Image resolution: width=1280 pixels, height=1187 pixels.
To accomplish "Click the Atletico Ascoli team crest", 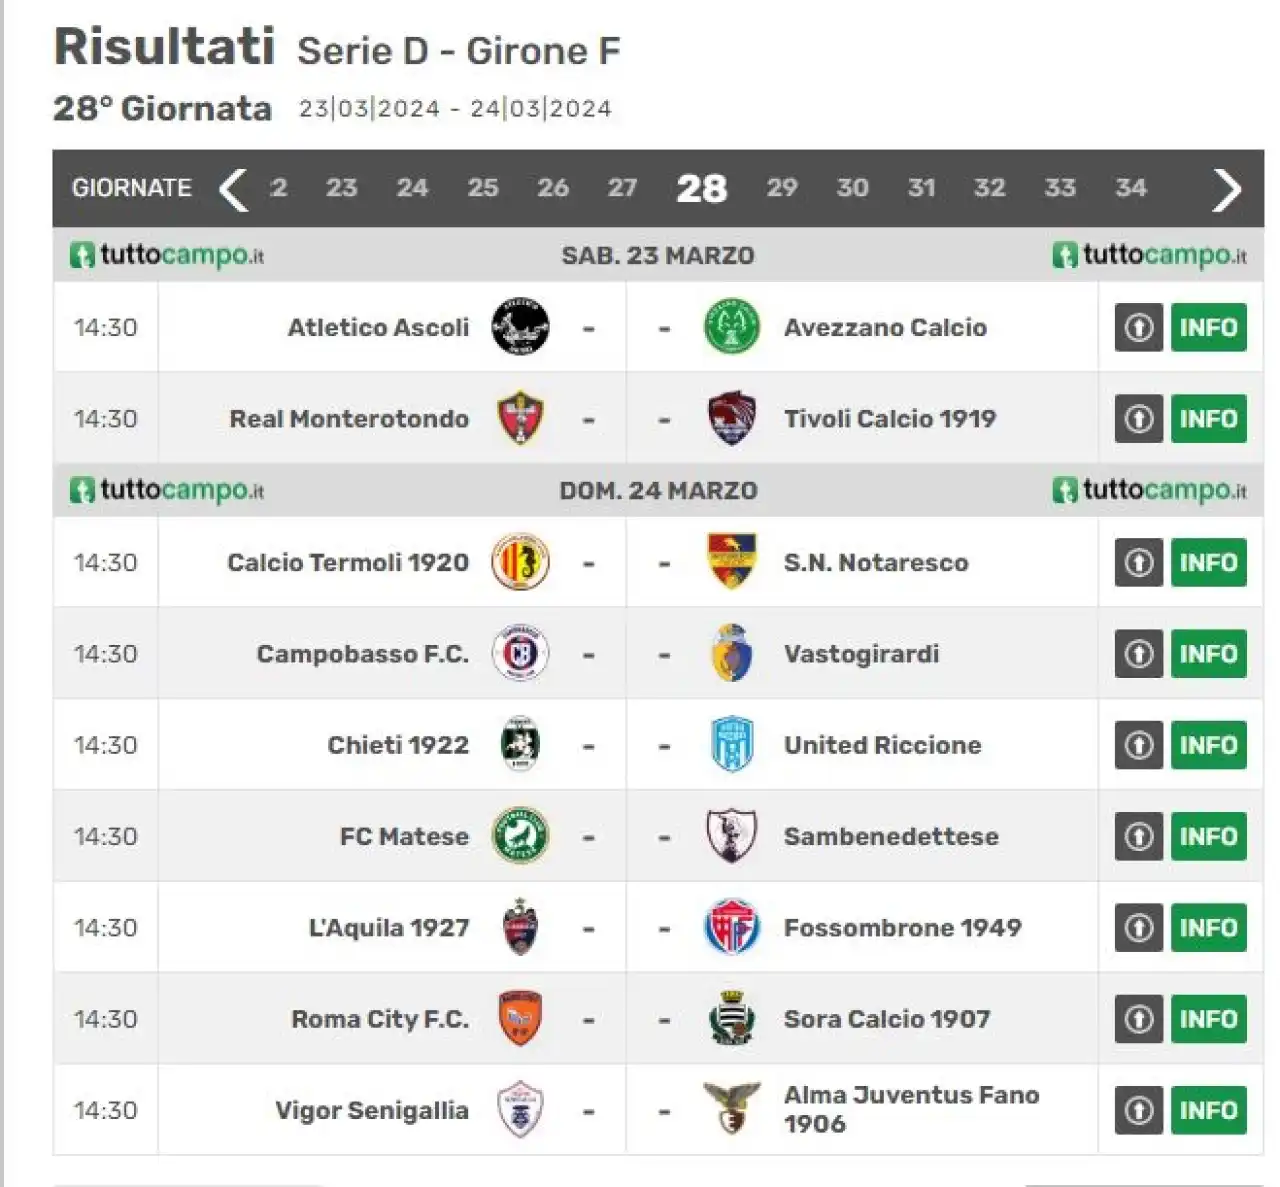I will click(x=520, y=327).
